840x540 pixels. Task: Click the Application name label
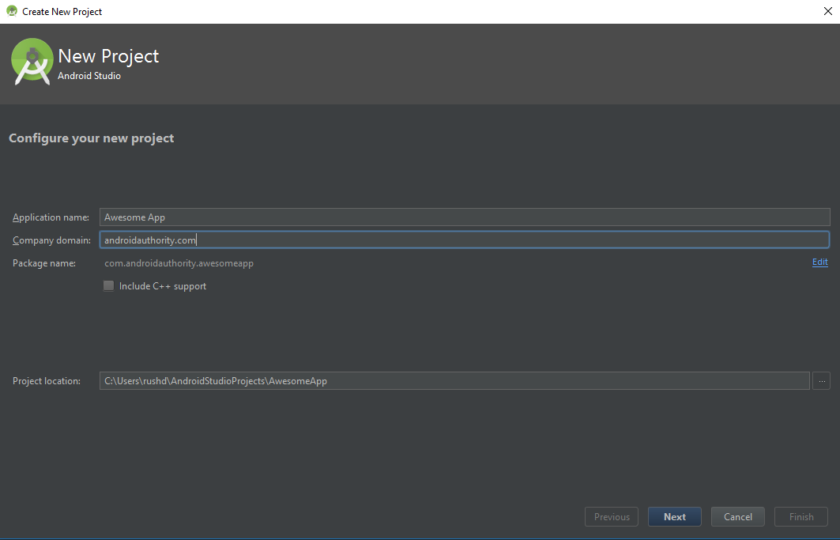50,217
